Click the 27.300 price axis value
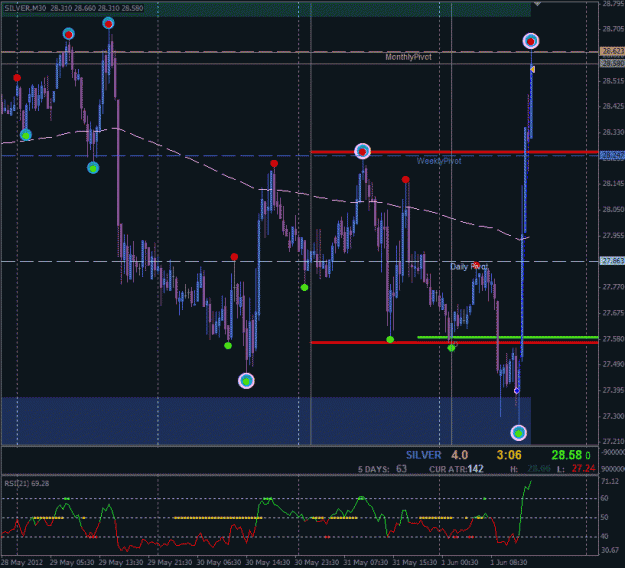The width and height of the screenshot is (625, 568). (x=613, y=416)
